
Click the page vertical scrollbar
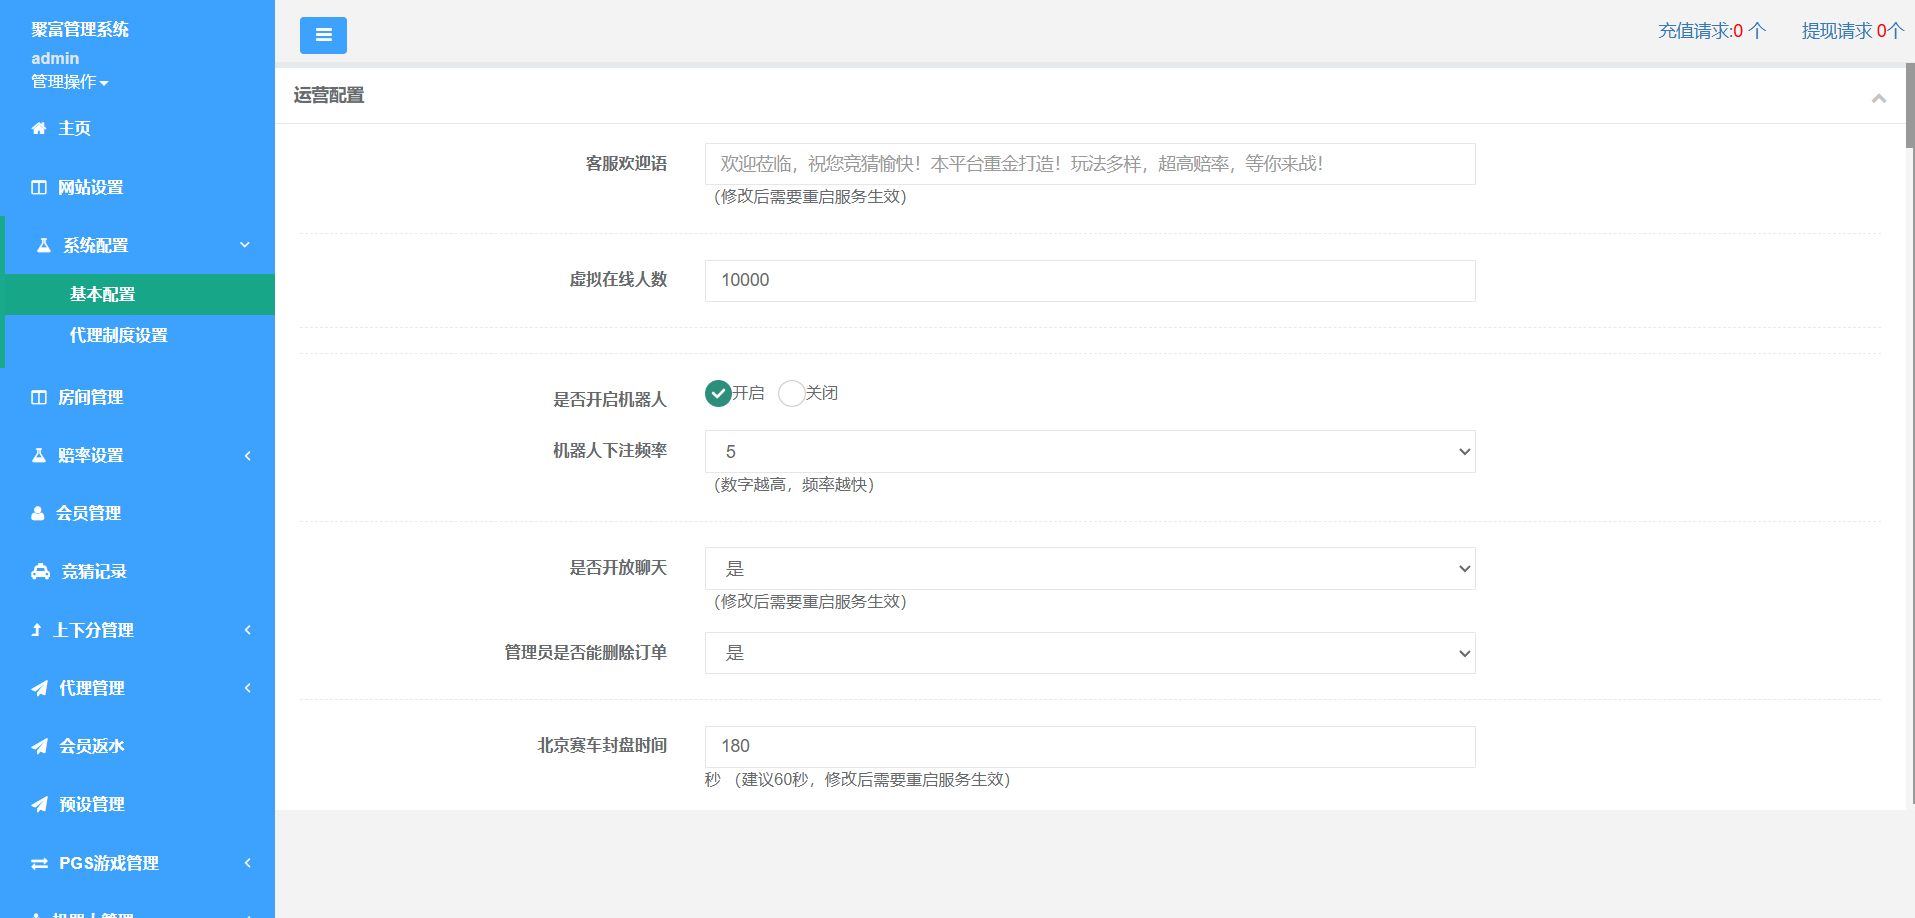(x=1910, y=105)
